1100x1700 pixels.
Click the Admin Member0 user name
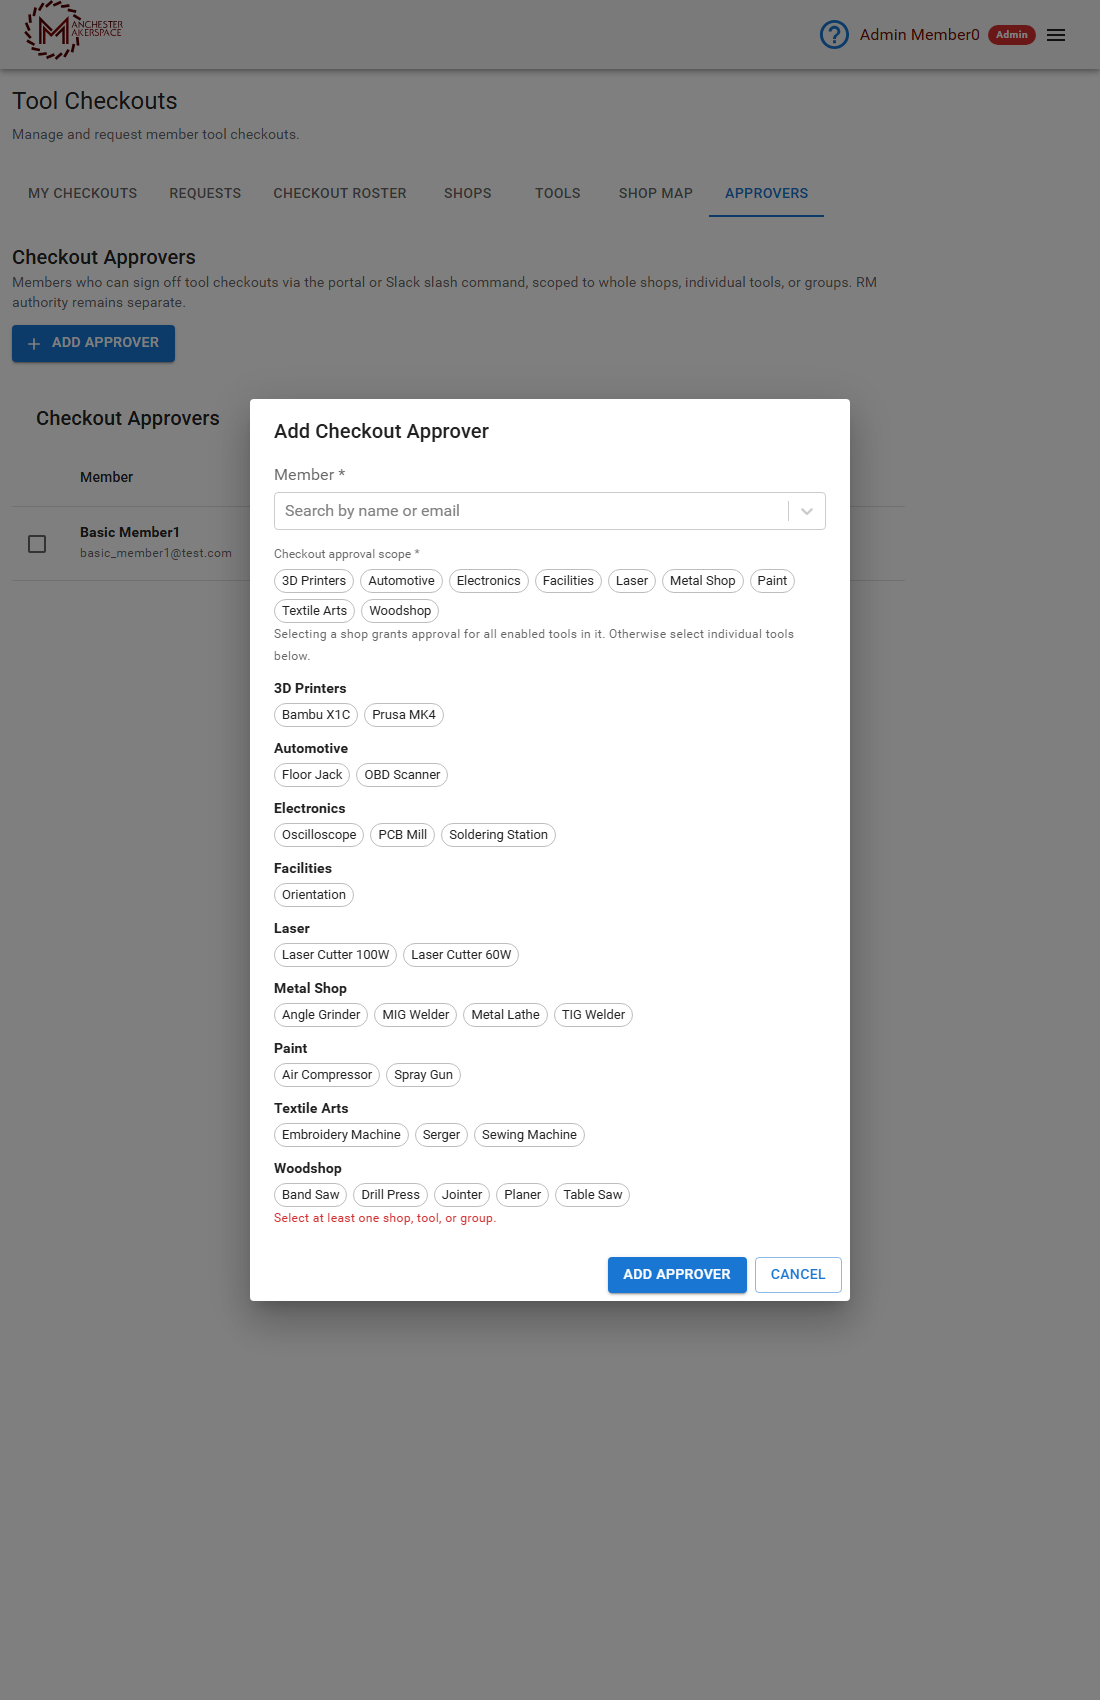coord(919,35)
